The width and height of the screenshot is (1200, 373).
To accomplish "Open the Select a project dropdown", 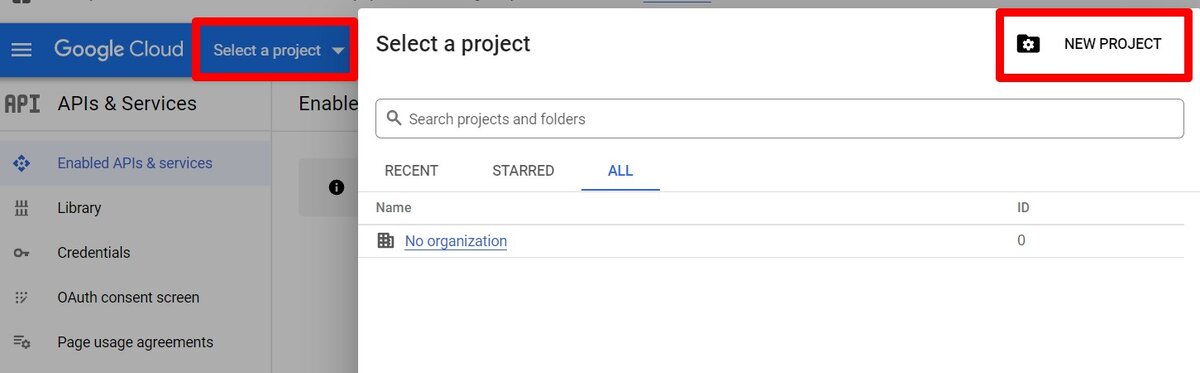I will pos(277,50).
